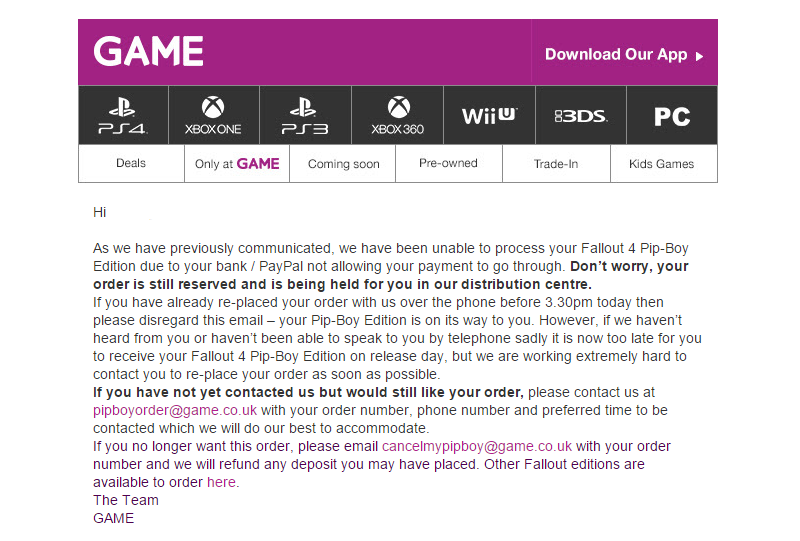Screen dimensions: 800x541
Task: Select the Xbox One platform icon
Action: click(214, 115)
